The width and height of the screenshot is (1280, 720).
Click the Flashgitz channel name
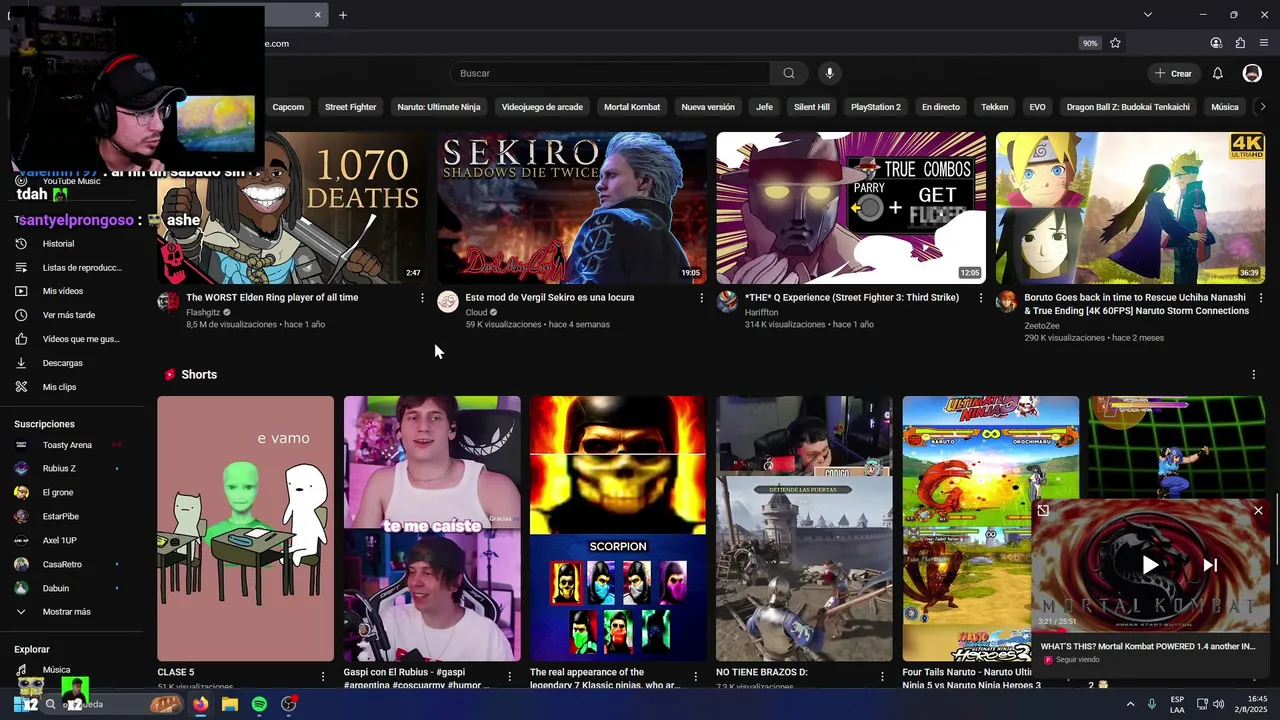[x=203, y=312]
